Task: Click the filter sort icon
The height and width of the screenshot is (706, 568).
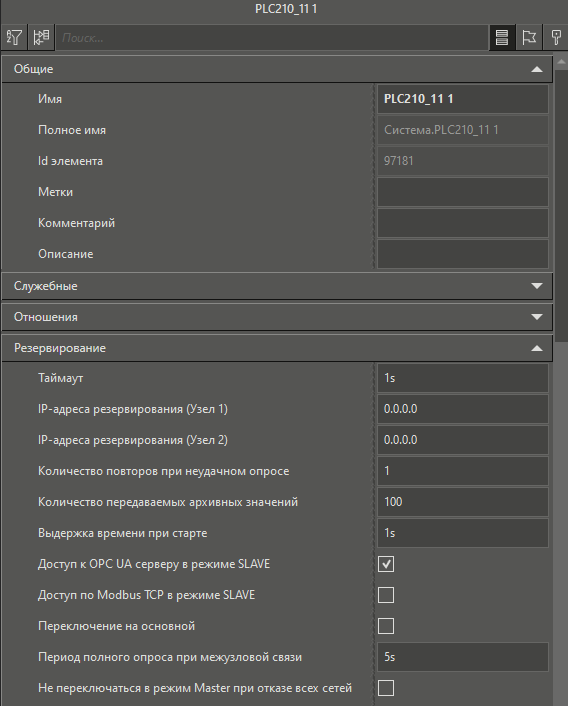Action: point(15,37)
